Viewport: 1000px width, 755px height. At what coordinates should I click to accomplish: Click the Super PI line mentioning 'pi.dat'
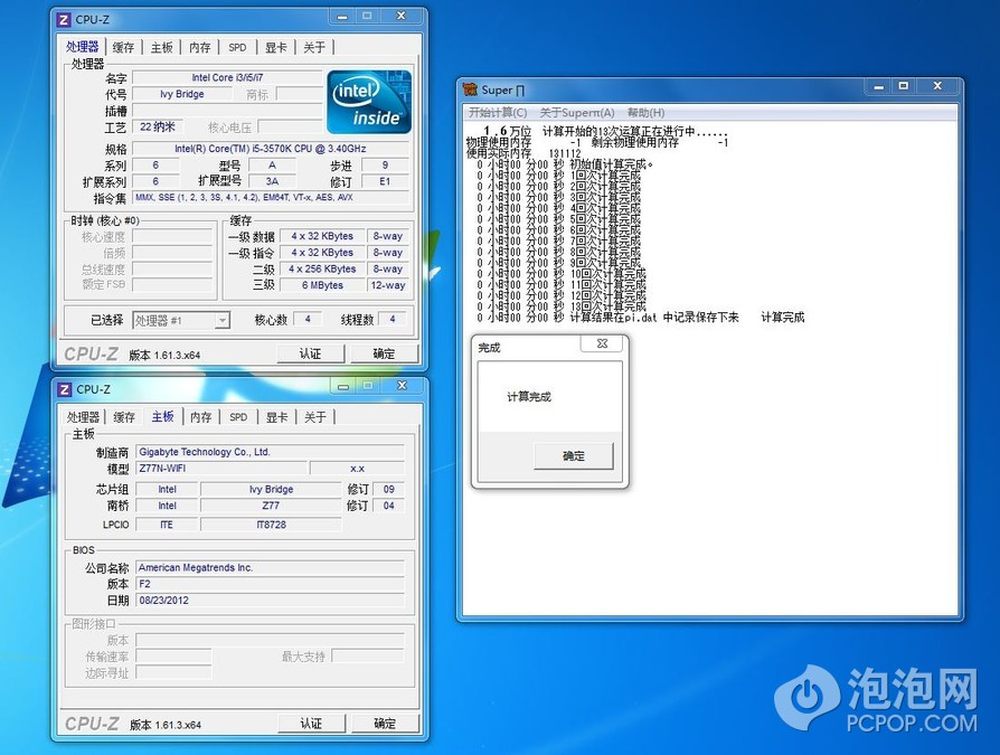[x=641, y=318]
